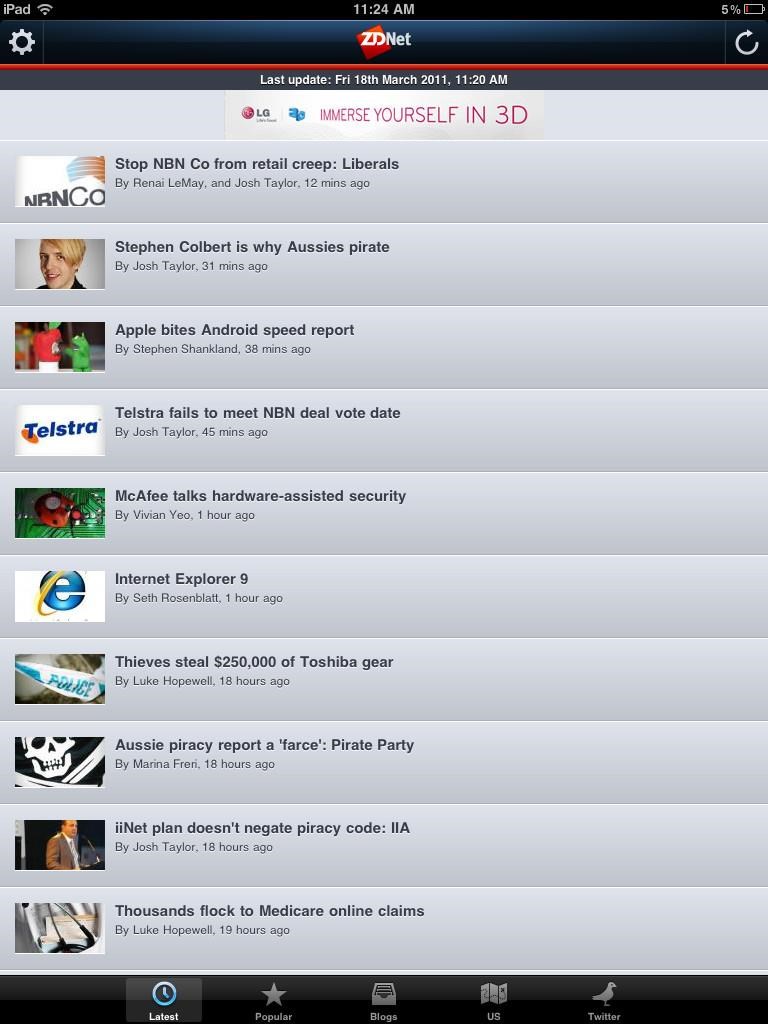The image size is (768, 1024).
Task: Open the Twitter bird icon tab
Action: pyautogui.click(x=604, y=1000)
